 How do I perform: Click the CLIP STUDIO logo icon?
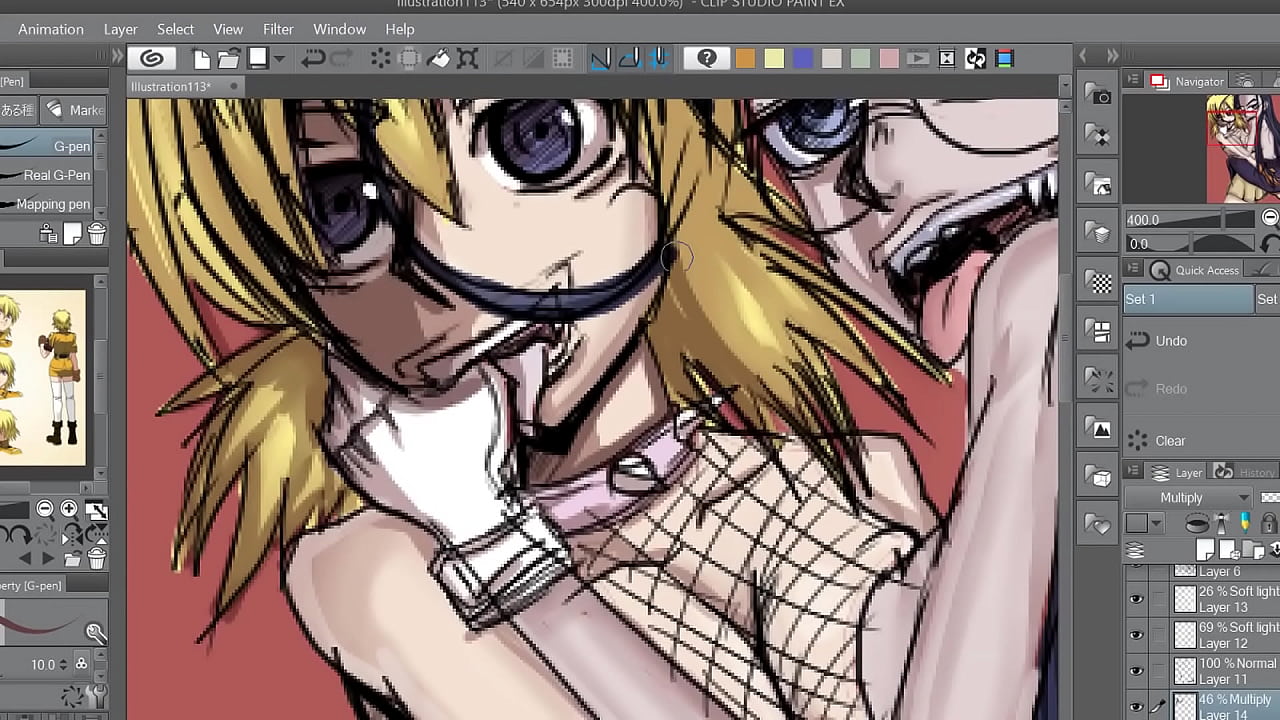(153, 58)
